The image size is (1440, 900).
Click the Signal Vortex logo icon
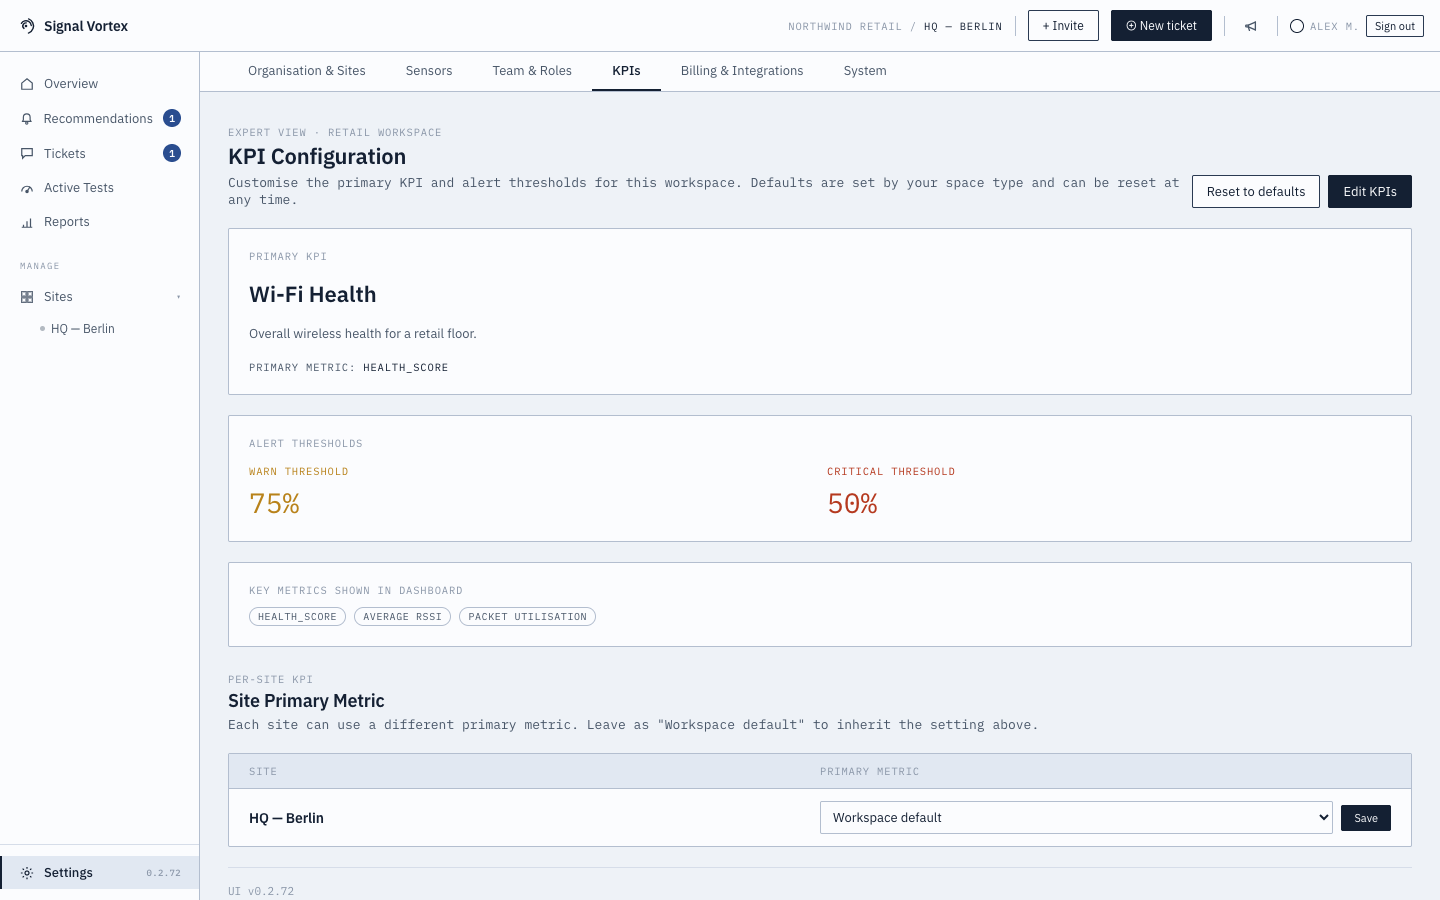tap(27, 26)
